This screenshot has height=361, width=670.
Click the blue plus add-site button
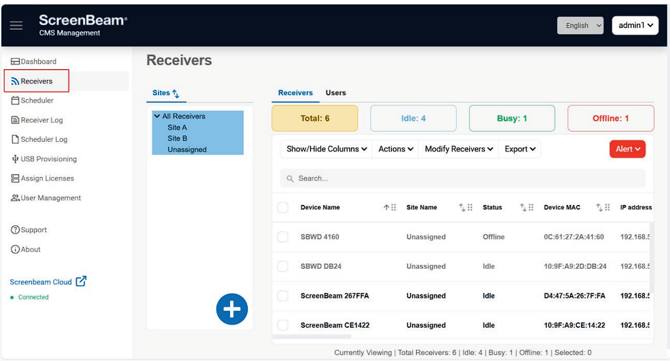[x=232, y=309]
